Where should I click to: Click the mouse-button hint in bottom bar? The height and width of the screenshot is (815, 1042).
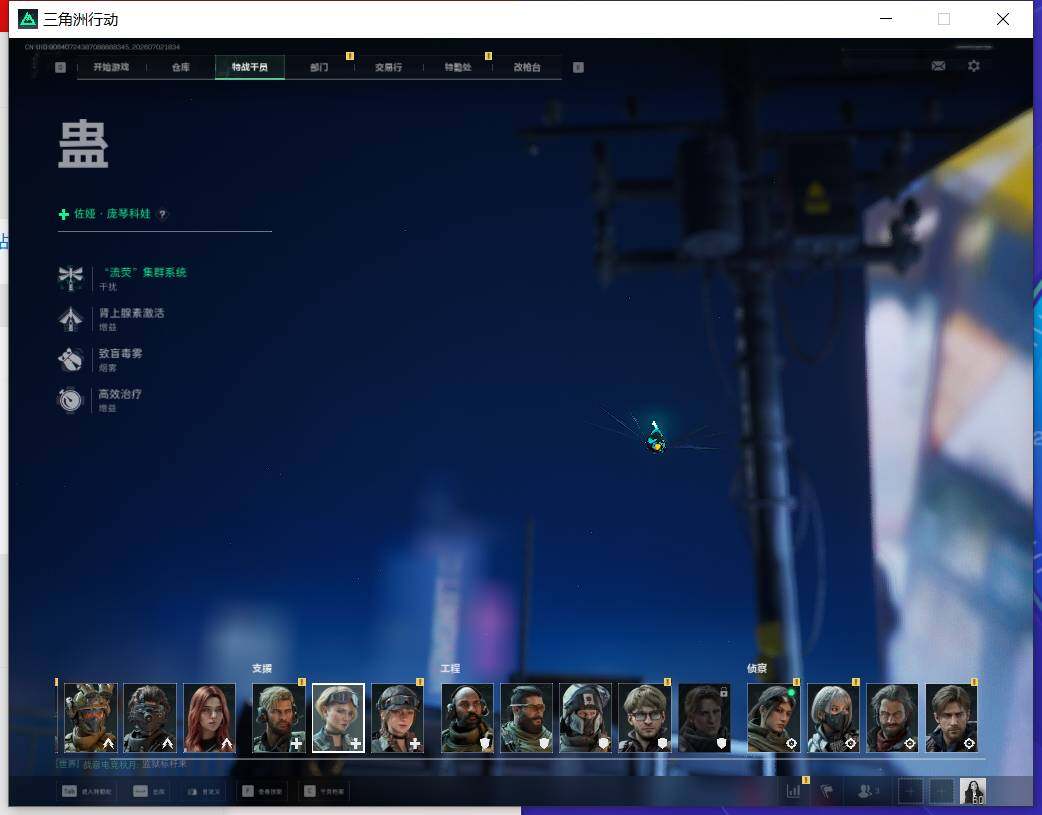click(x=192, y=792)
